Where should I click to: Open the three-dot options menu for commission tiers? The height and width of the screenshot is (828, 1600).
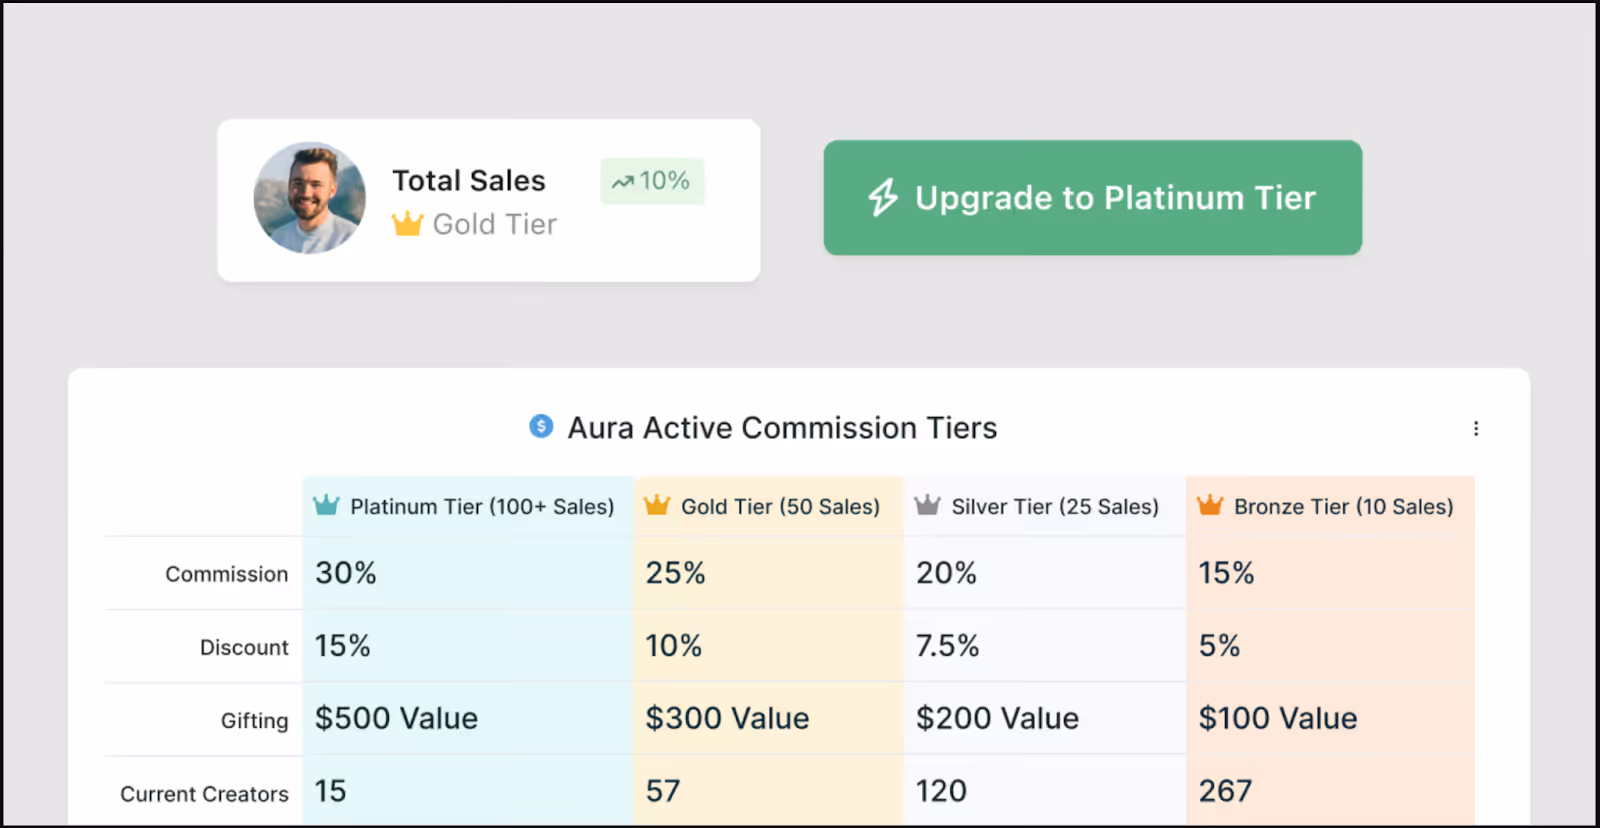click(x=1475, y=429)
